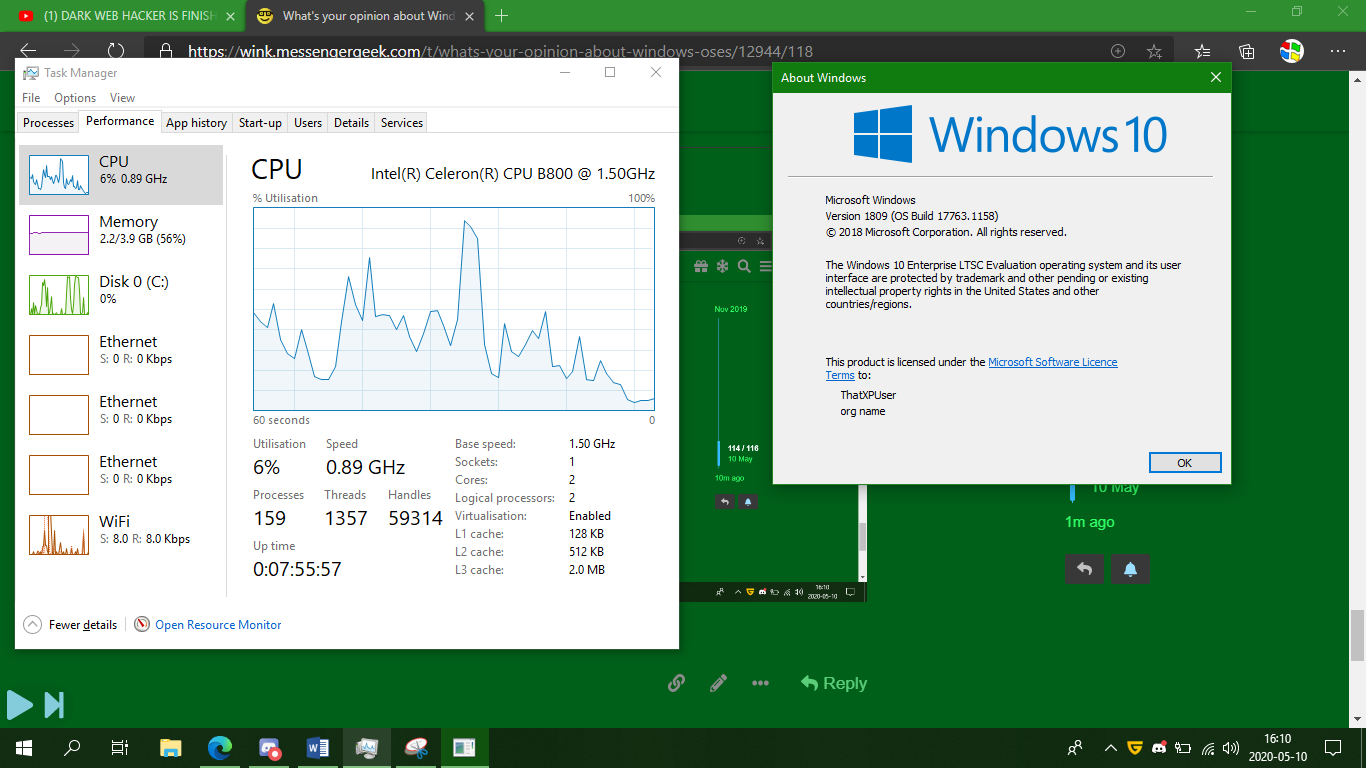Open the browser Favorites list icon
The image size is (1366, 768).
point(1203,51)
